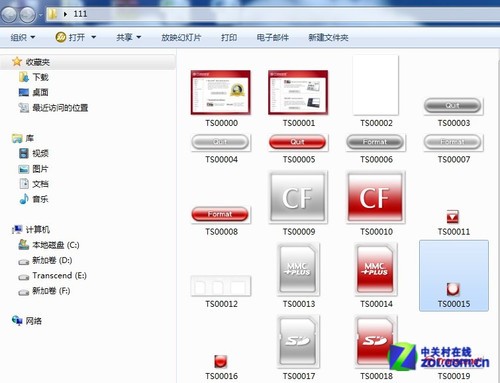Click the email toolbar button

point(273,37)
